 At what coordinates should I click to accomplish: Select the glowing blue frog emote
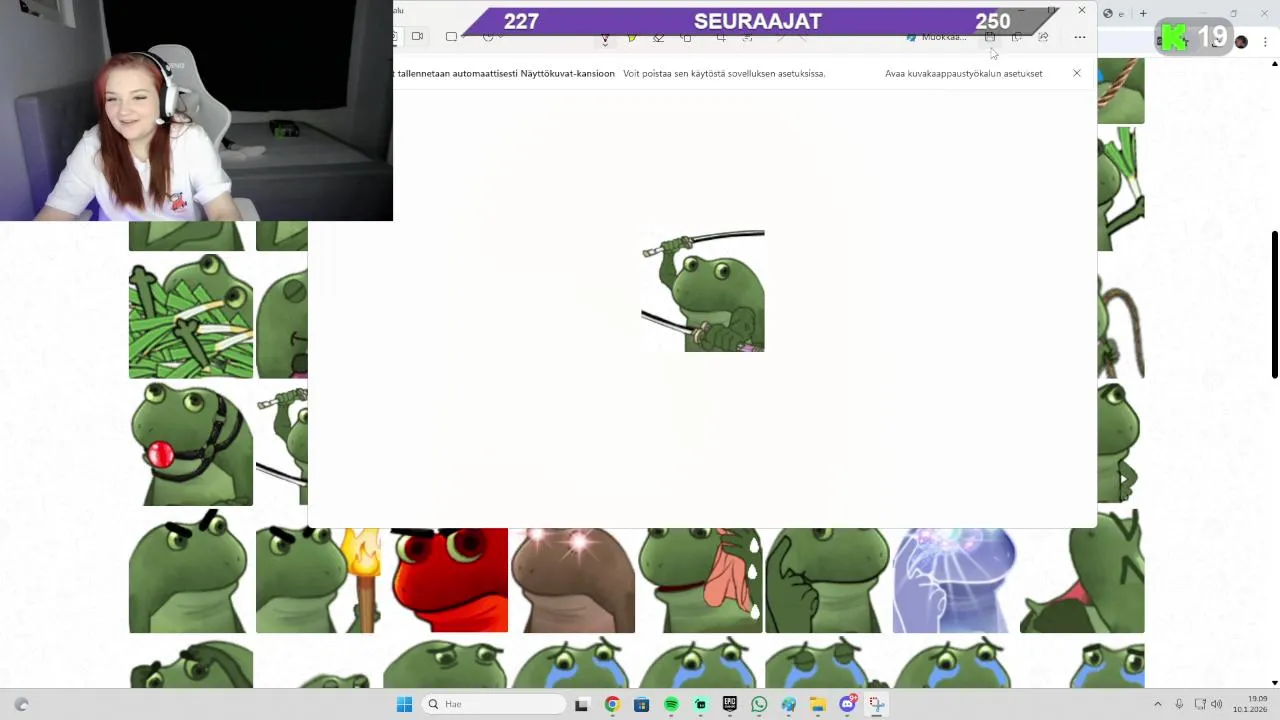pos(954,580)
